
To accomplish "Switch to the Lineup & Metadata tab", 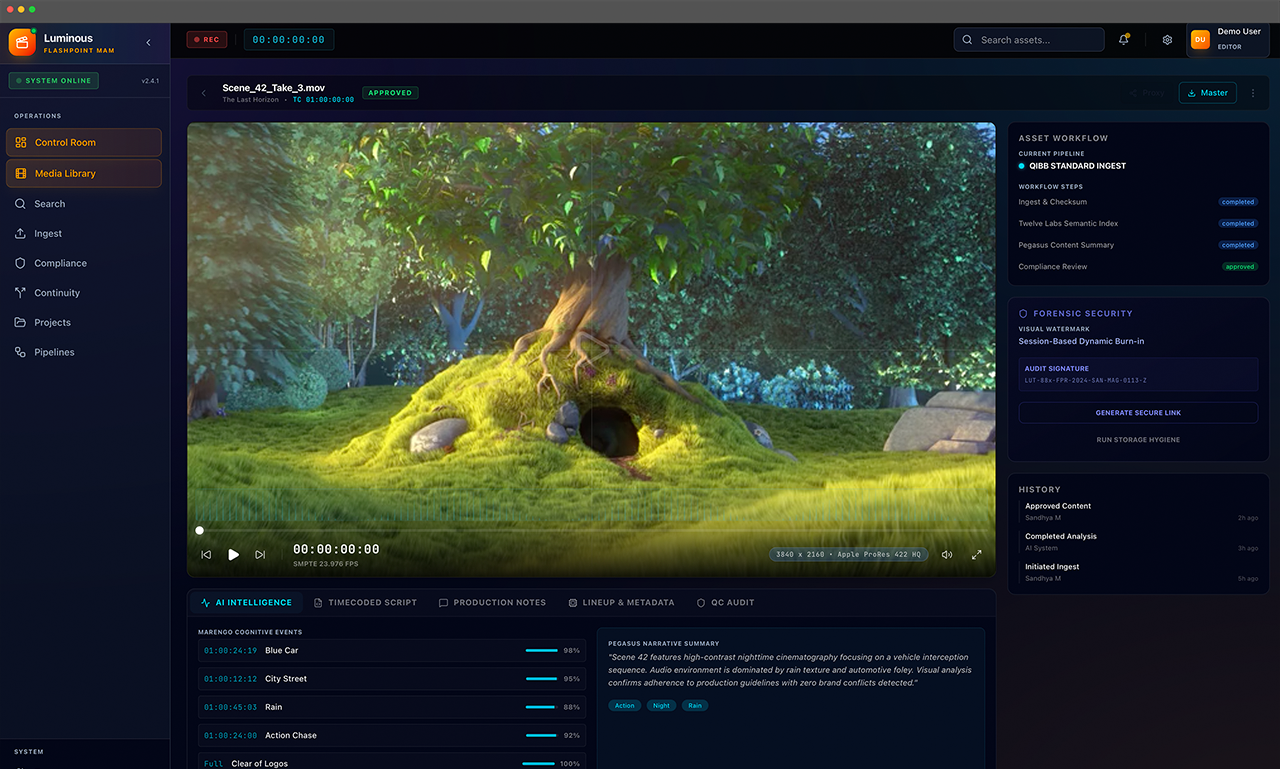I will click(x=621, y=603).
